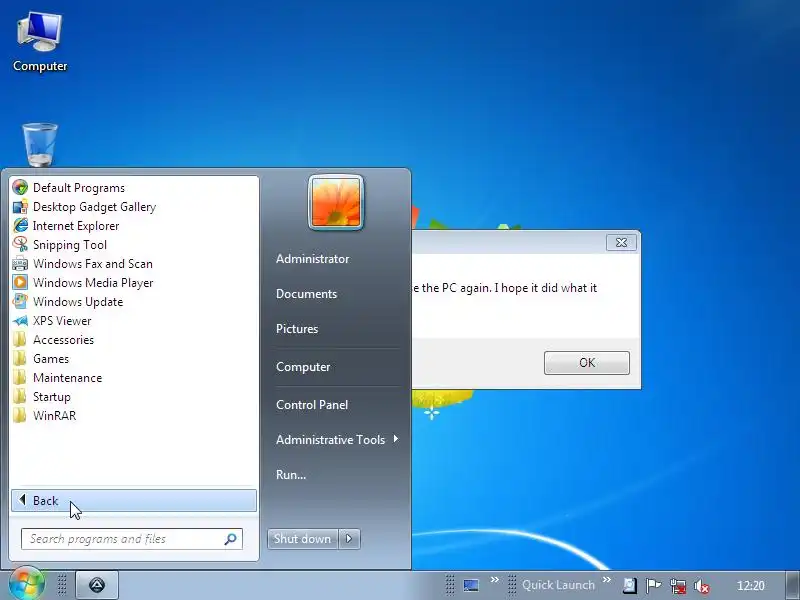This screenshot has width=800, height=600.
Task: Click the Shut down button
Action: [x=303, y=539]
